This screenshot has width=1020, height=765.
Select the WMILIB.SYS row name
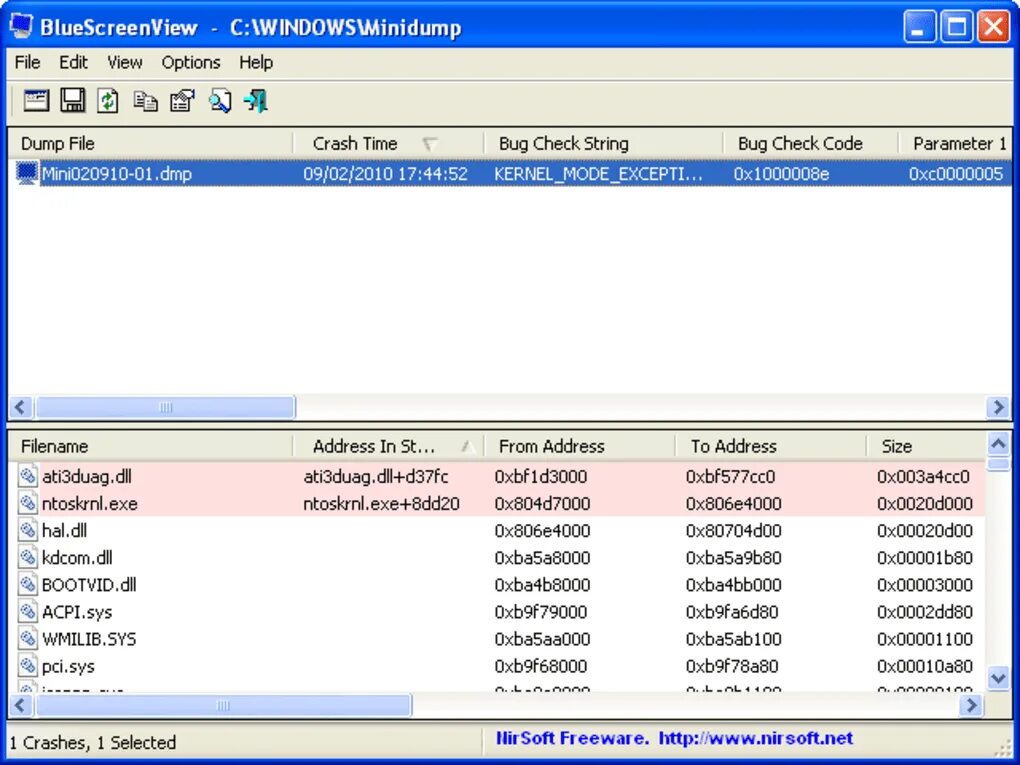point(89,639)
